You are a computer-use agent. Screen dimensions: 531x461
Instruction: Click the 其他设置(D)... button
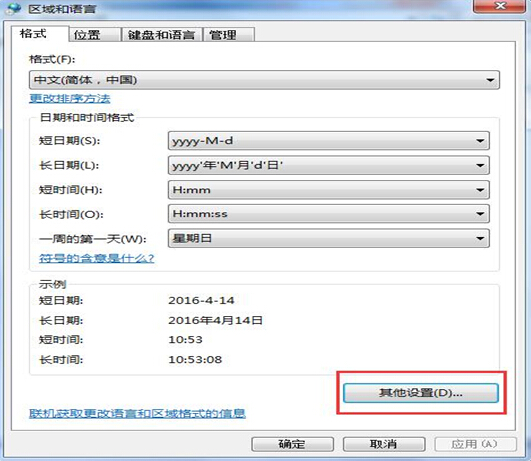(421, 393)
